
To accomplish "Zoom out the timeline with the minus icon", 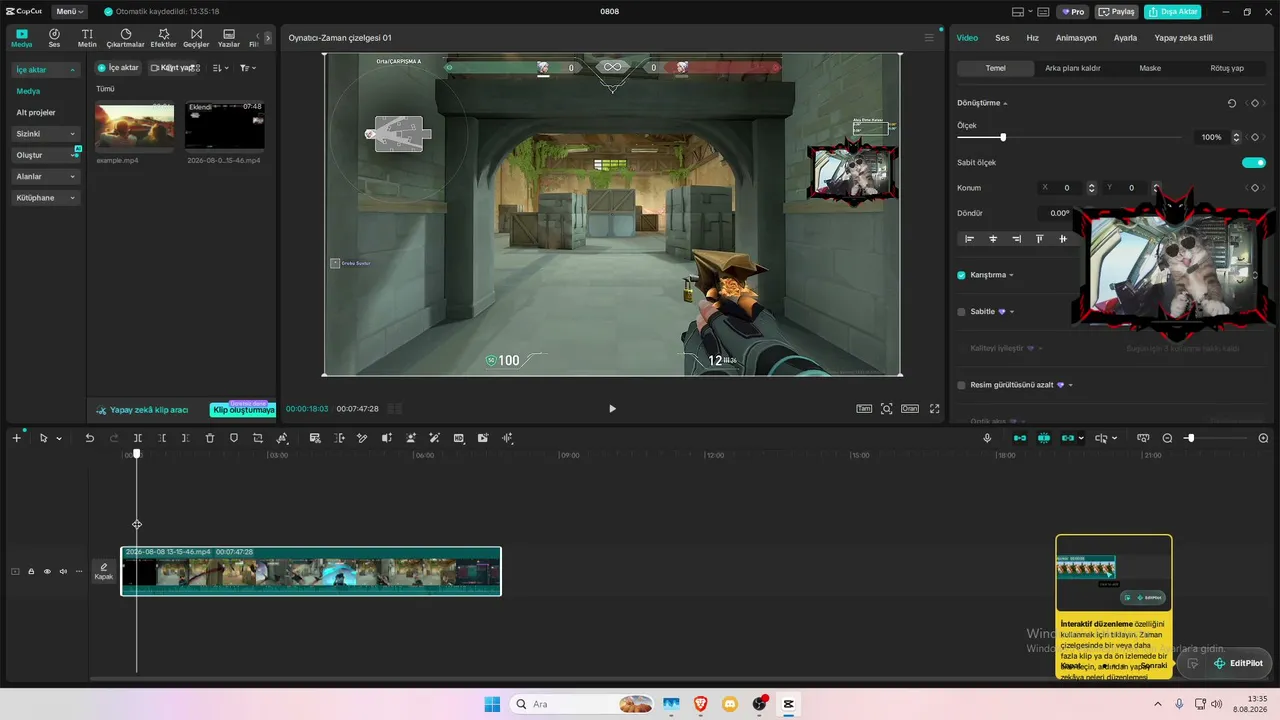I will [x=1167, y=438].
